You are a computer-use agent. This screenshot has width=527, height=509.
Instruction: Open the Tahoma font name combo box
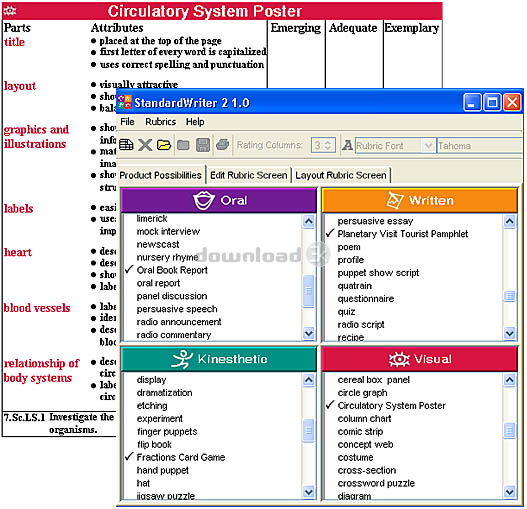[480, 146]
